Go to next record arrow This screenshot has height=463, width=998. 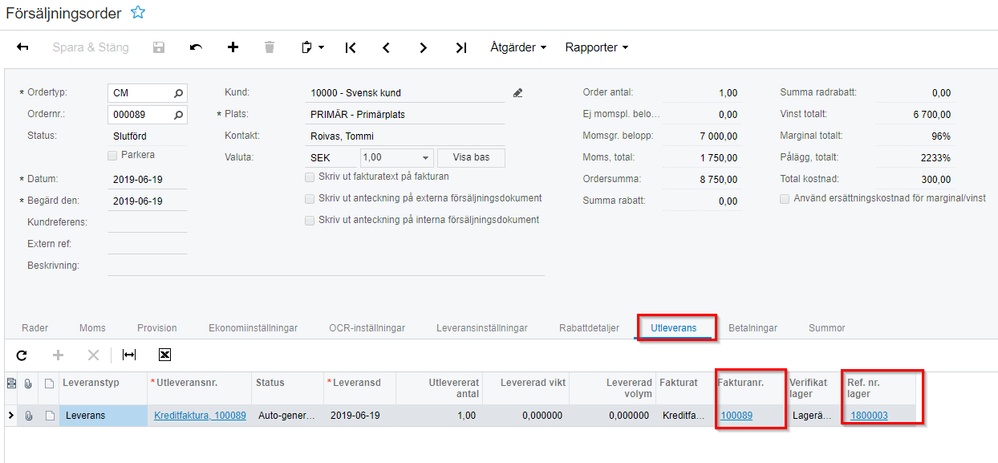(423, 47)
